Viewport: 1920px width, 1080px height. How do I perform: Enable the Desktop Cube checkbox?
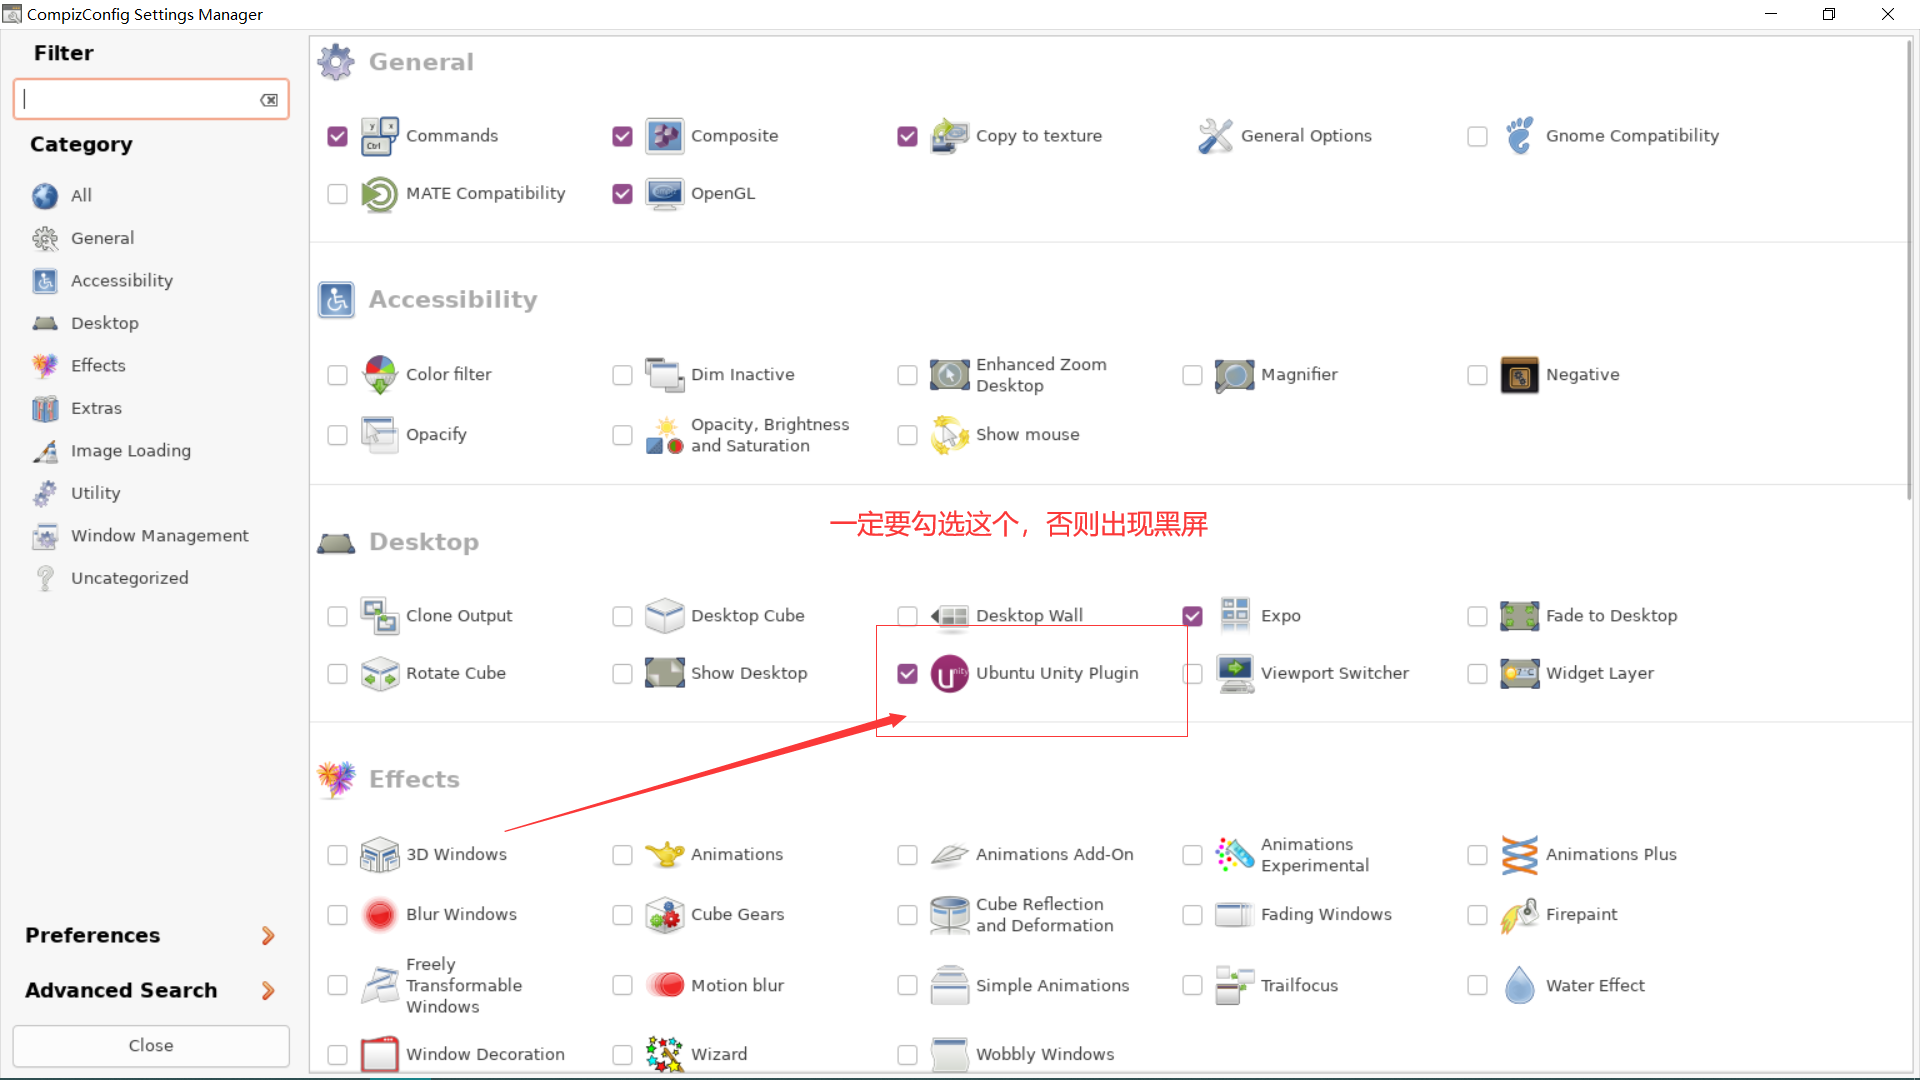(622, 616)
